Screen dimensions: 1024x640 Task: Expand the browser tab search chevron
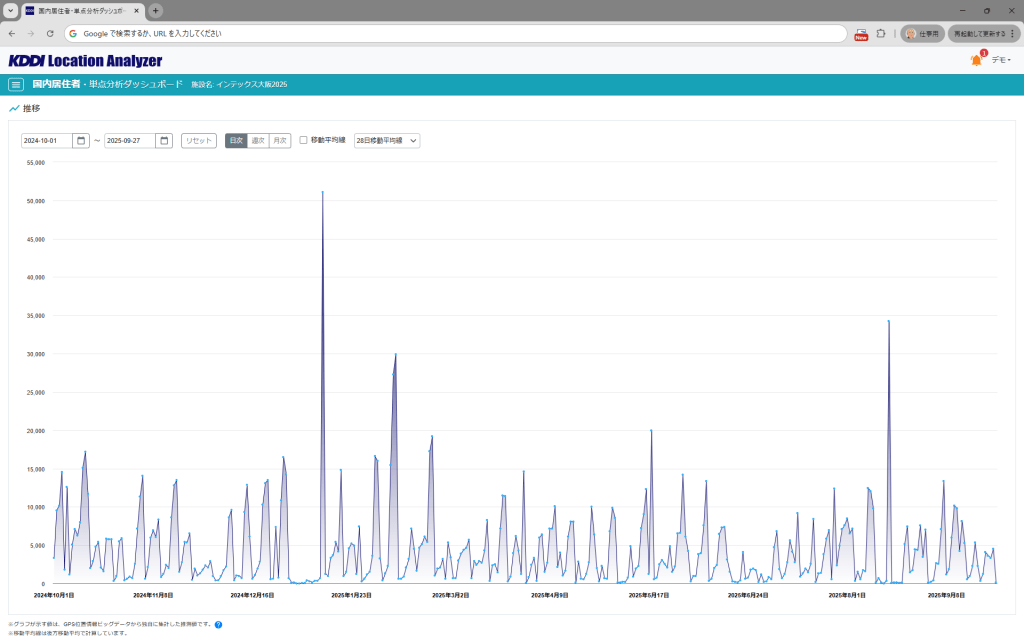(x=10, y=11)
